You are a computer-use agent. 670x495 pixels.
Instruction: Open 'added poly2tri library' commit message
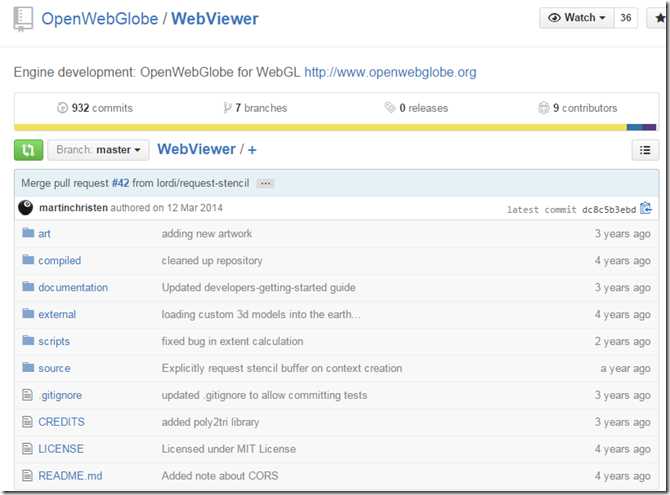[x=210, y=422]
